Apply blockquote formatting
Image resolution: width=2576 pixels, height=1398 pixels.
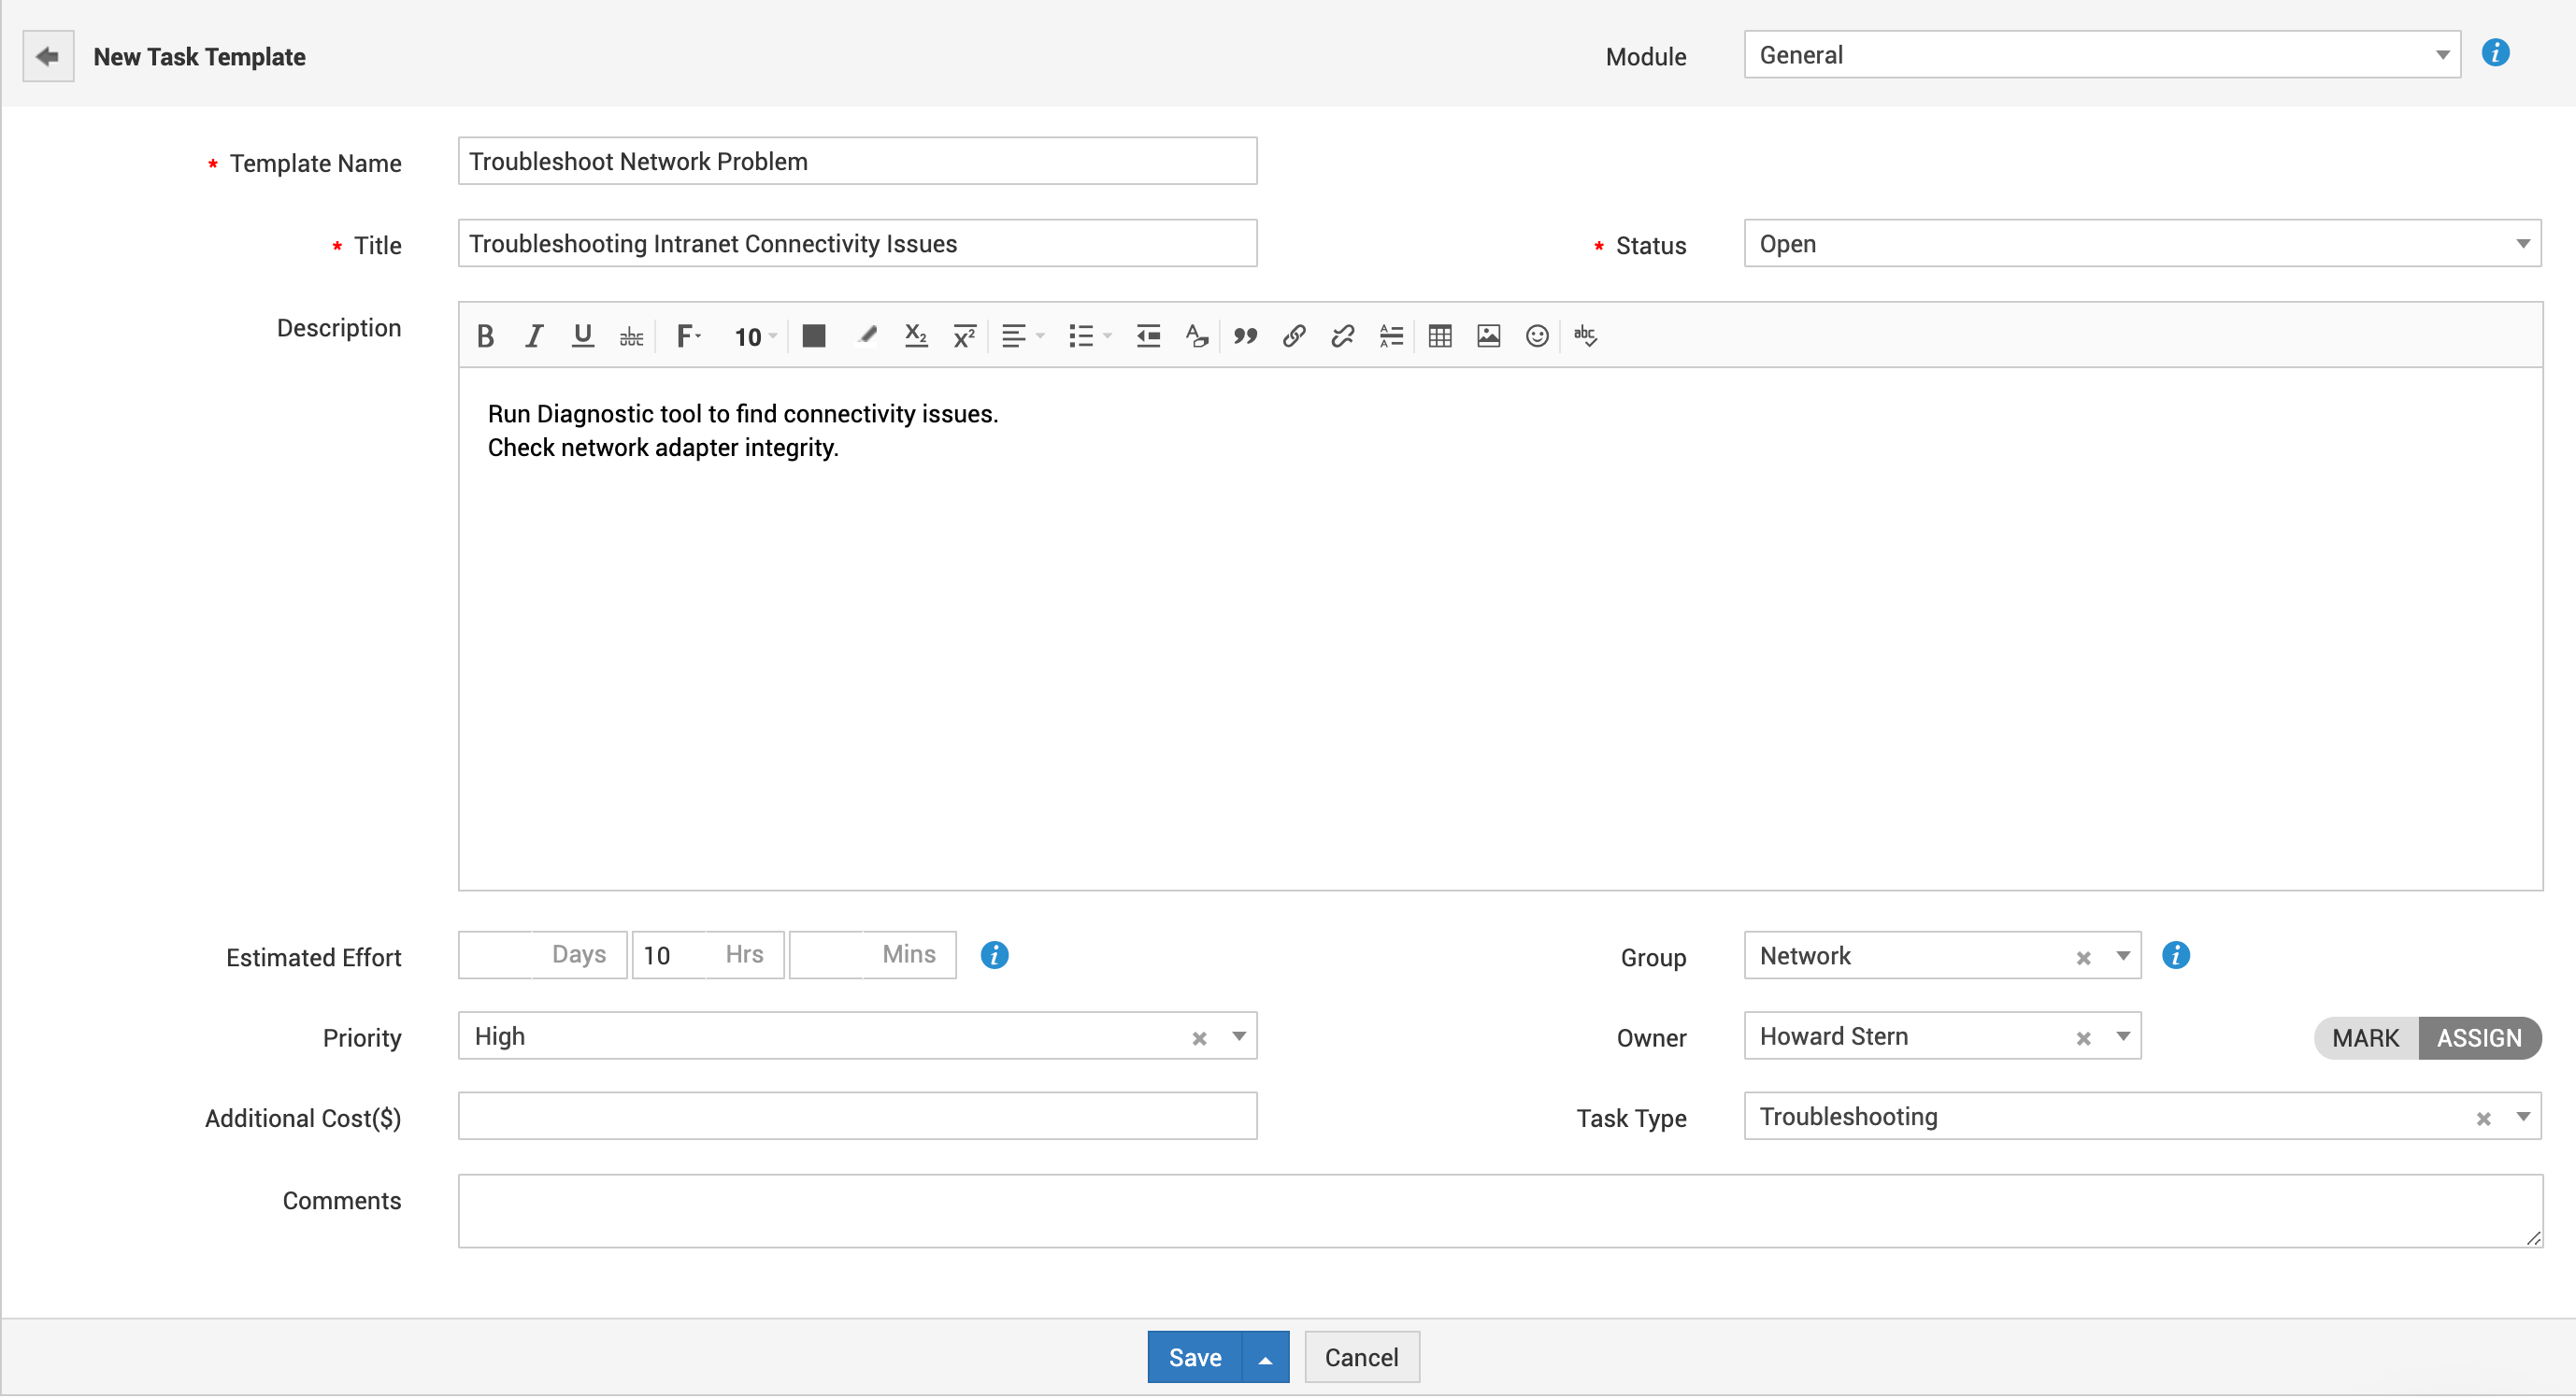click(1245, 336)
